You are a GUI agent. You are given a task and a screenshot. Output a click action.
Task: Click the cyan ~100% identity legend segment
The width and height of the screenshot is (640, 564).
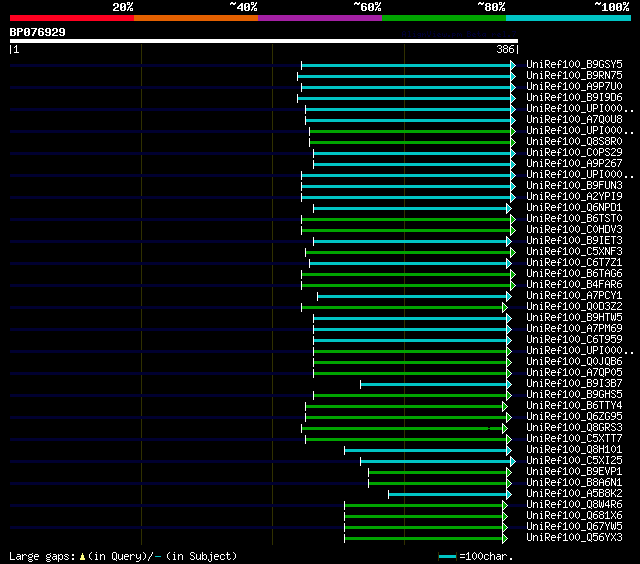(x=567, y=18)
